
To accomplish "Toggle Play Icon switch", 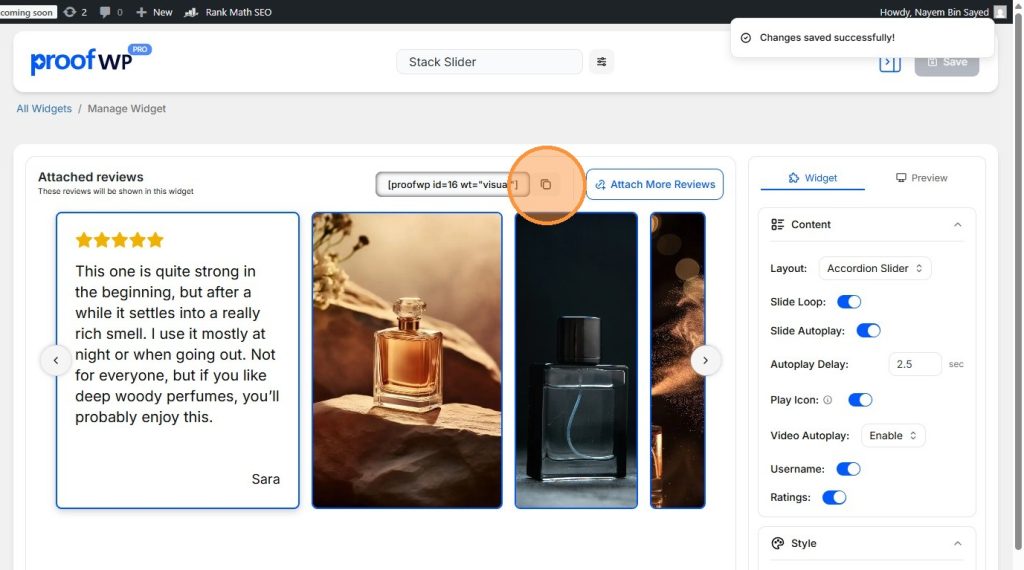I will tap(860, 400).
